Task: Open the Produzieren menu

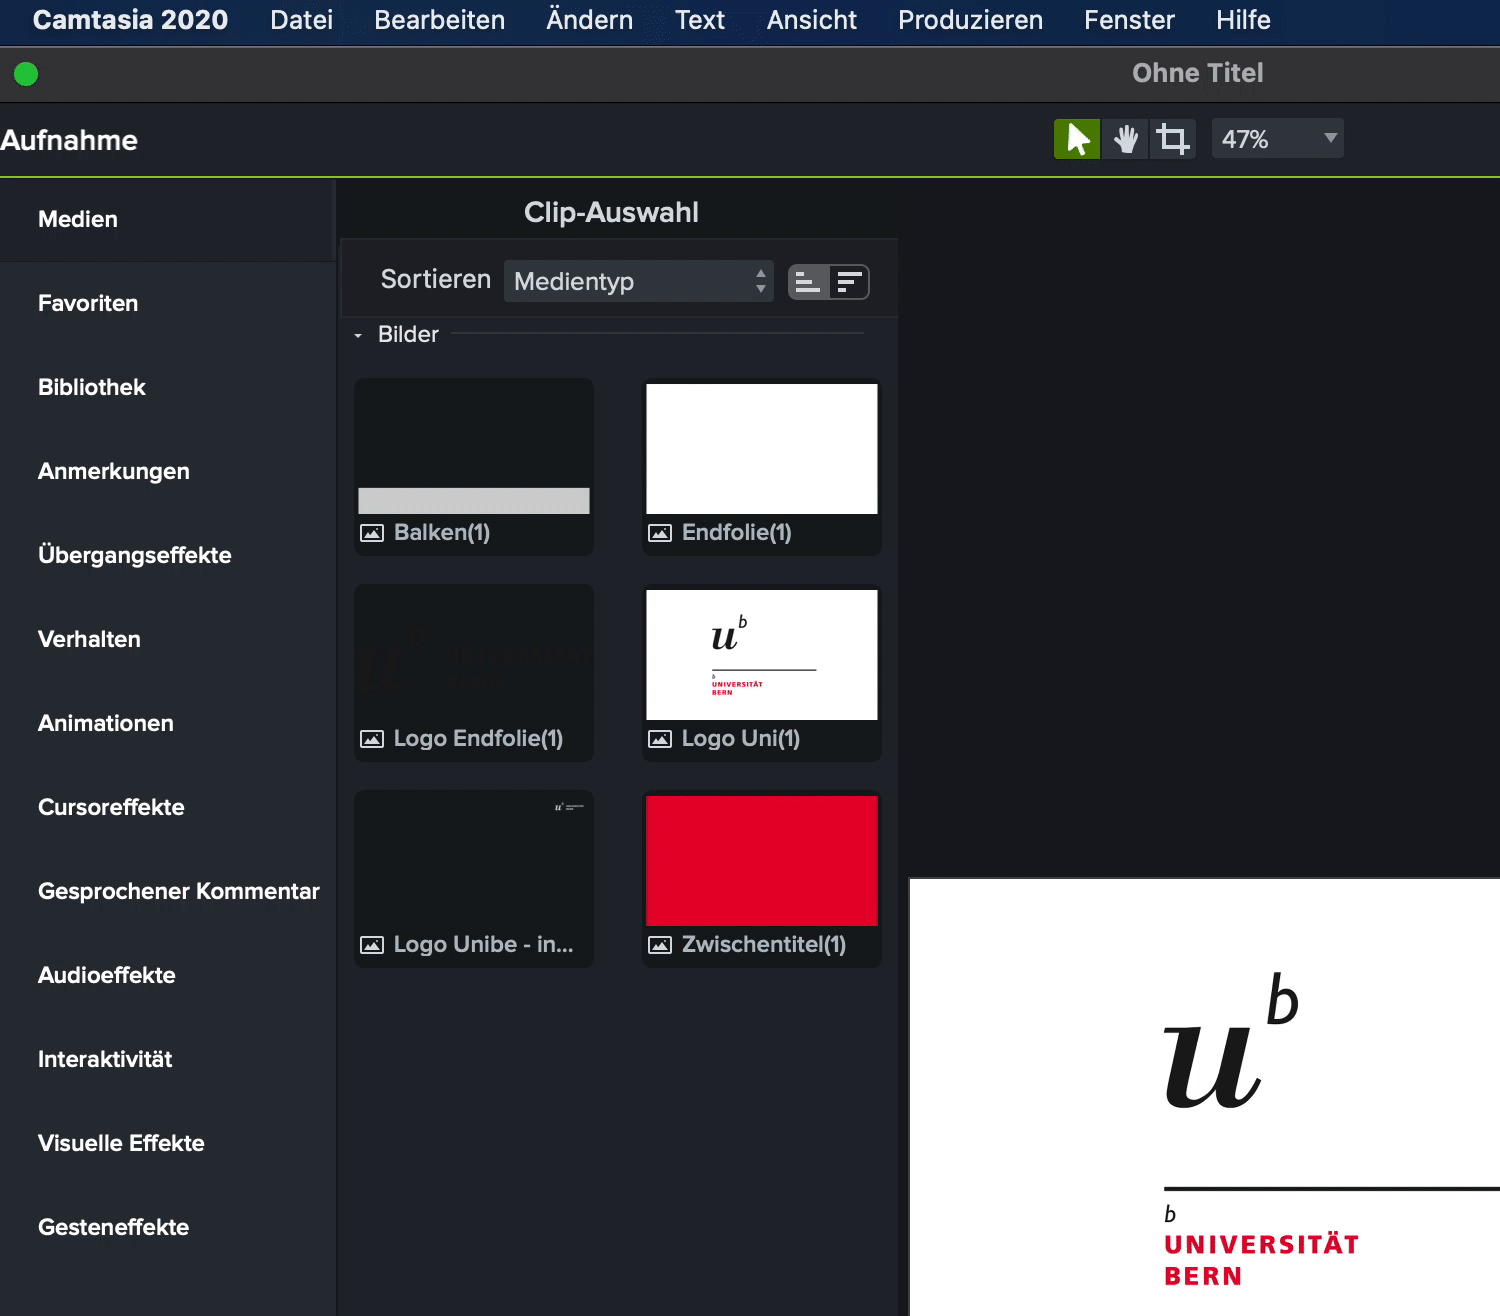Action: point(969,20)
